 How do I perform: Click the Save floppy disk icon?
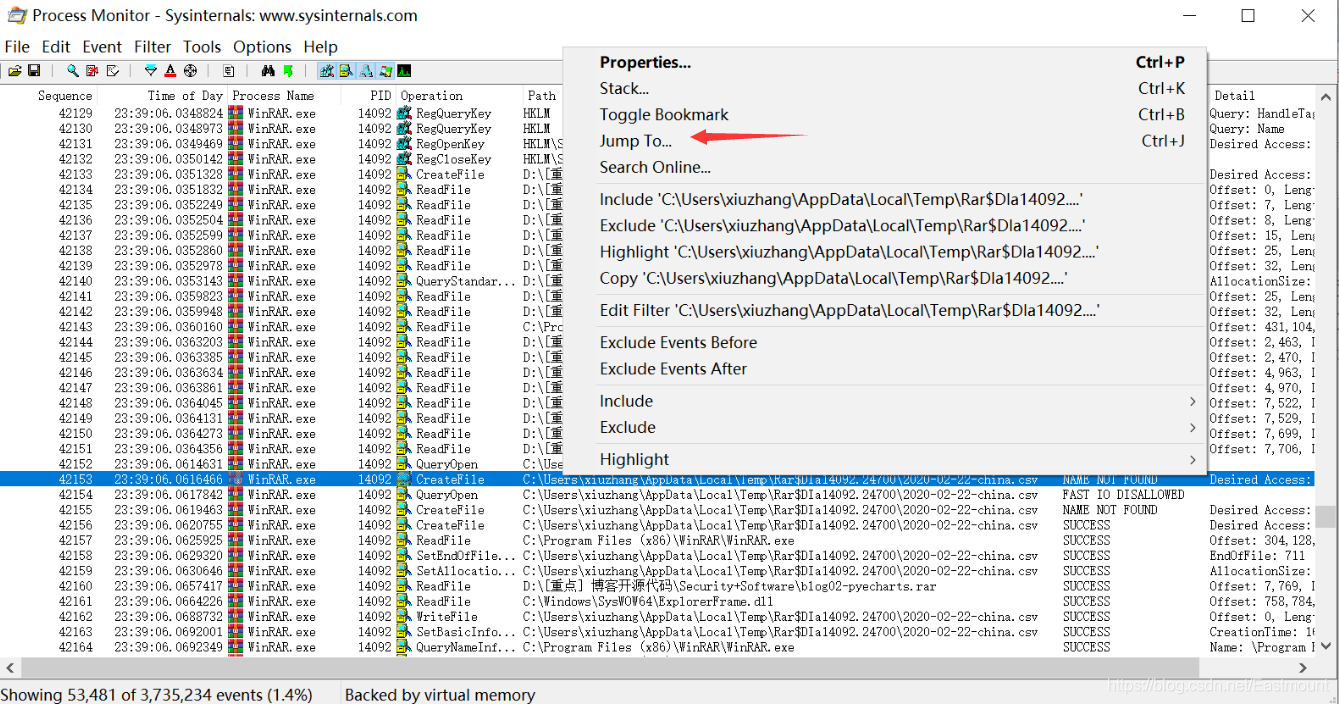(33, 71)
